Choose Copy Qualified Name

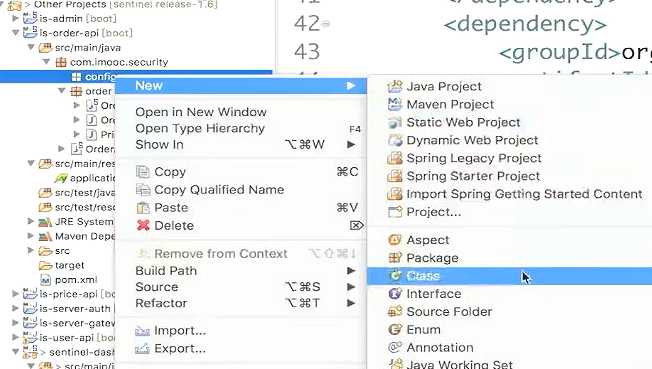[x=219, y=189]
